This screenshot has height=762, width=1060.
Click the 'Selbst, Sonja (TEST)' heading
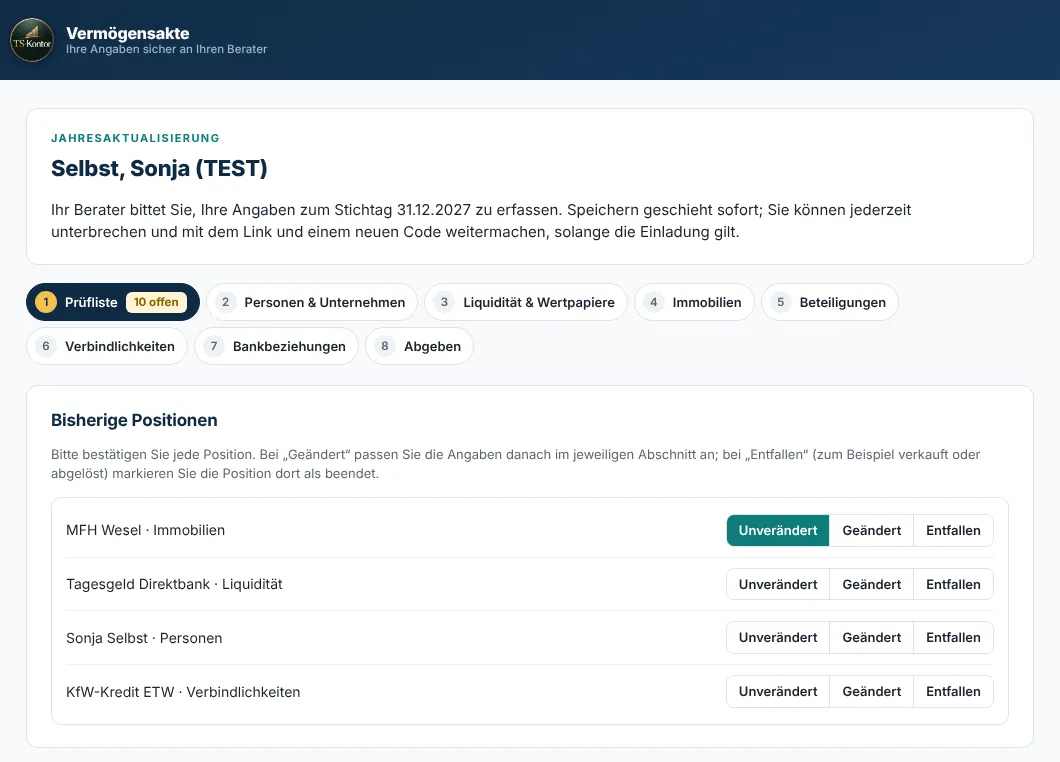(x=160, y=168)
